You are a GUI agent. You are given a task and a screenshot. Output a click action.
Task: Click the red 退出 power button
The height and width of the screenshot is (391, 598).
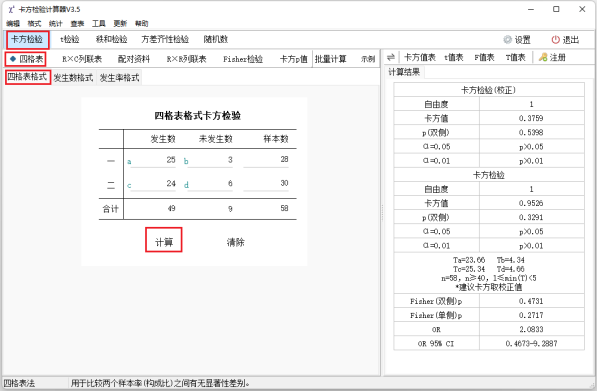click(x=565, y=40)
